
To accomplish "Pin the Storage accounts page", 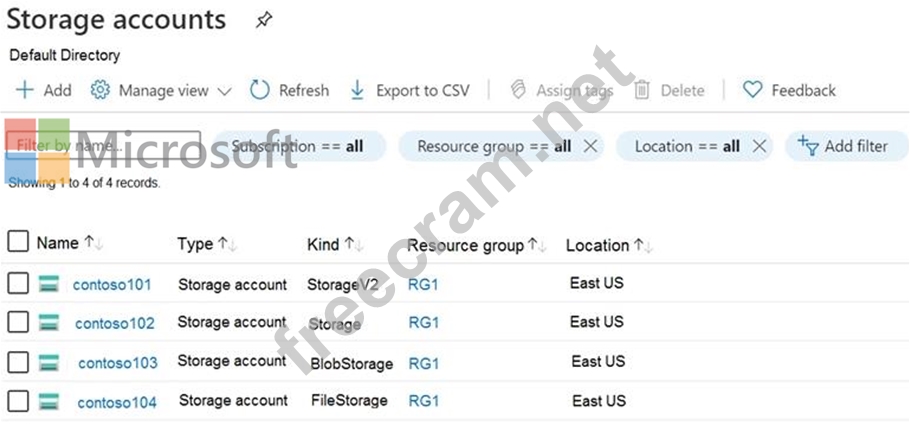I will (264, 21).
